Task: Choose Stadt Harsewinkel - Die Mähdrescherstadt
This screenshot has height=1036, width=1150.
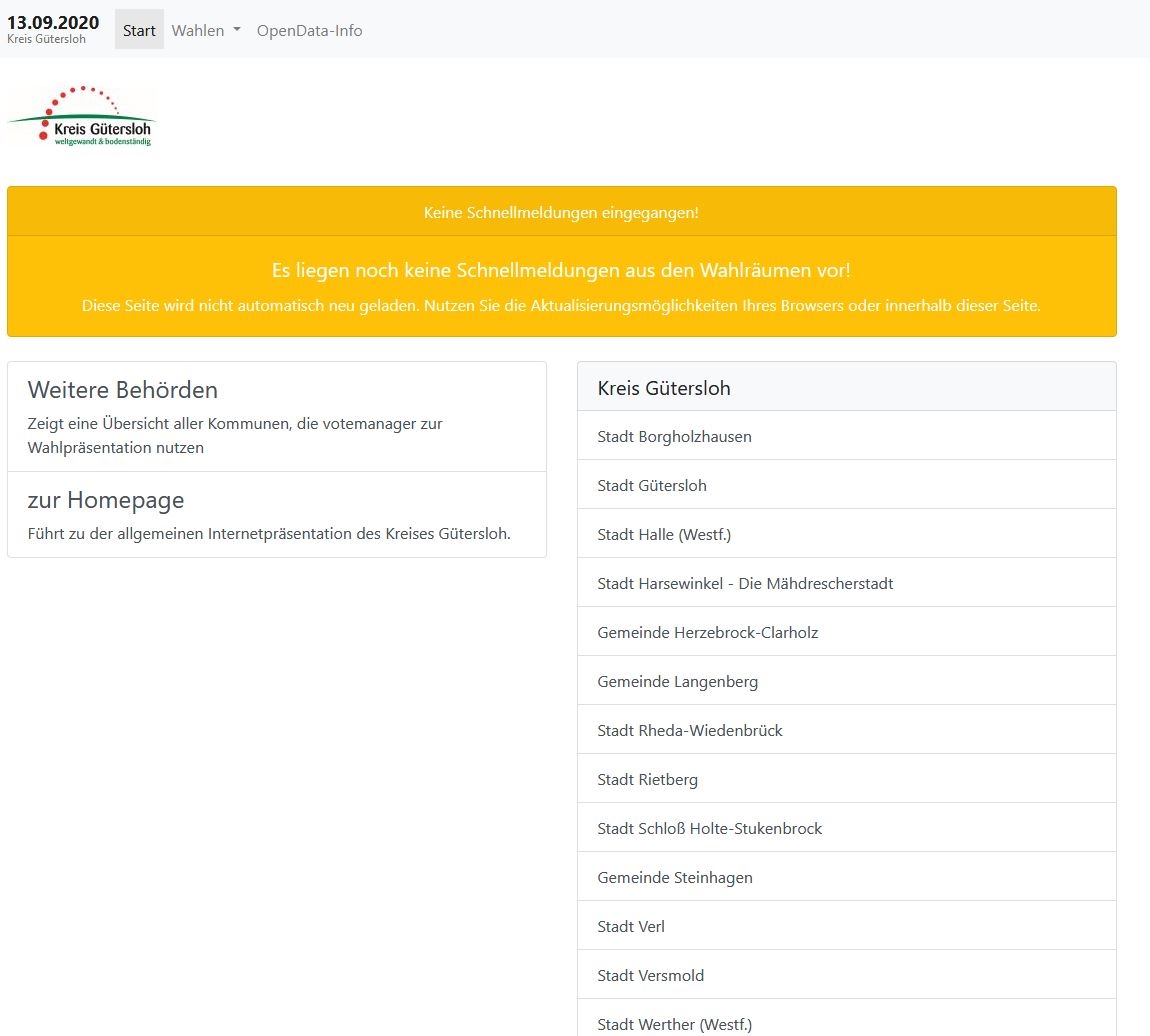Action: [745, 583]
